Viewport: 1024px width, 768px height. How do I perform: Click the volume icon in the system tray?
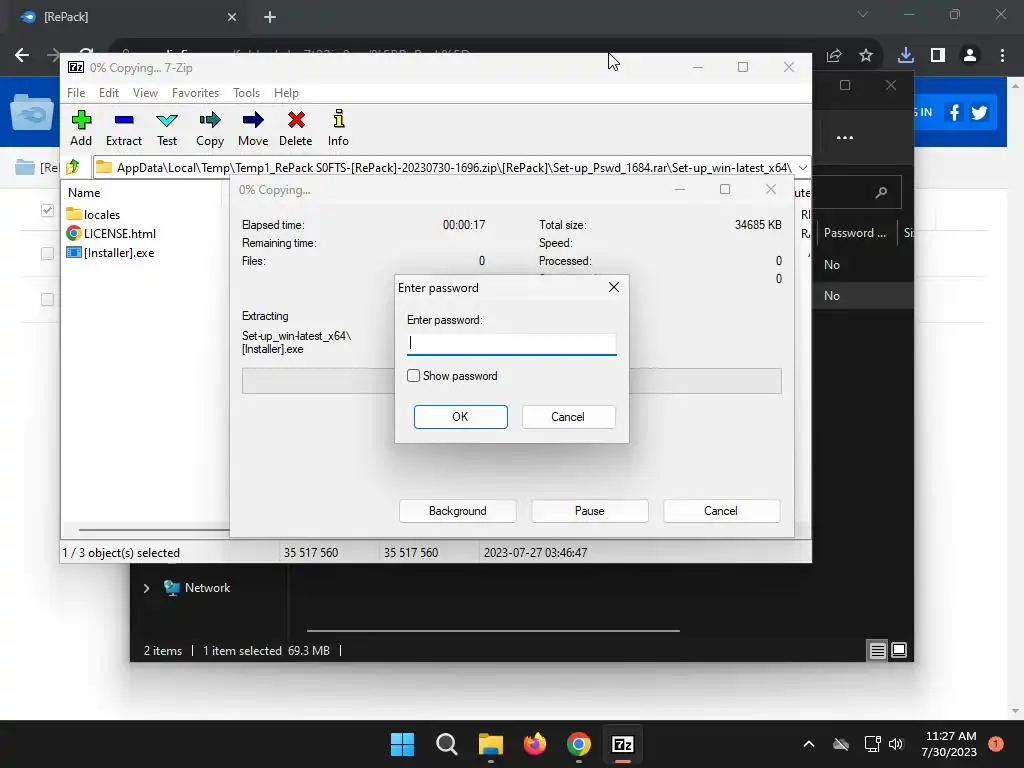pos(896,744)
